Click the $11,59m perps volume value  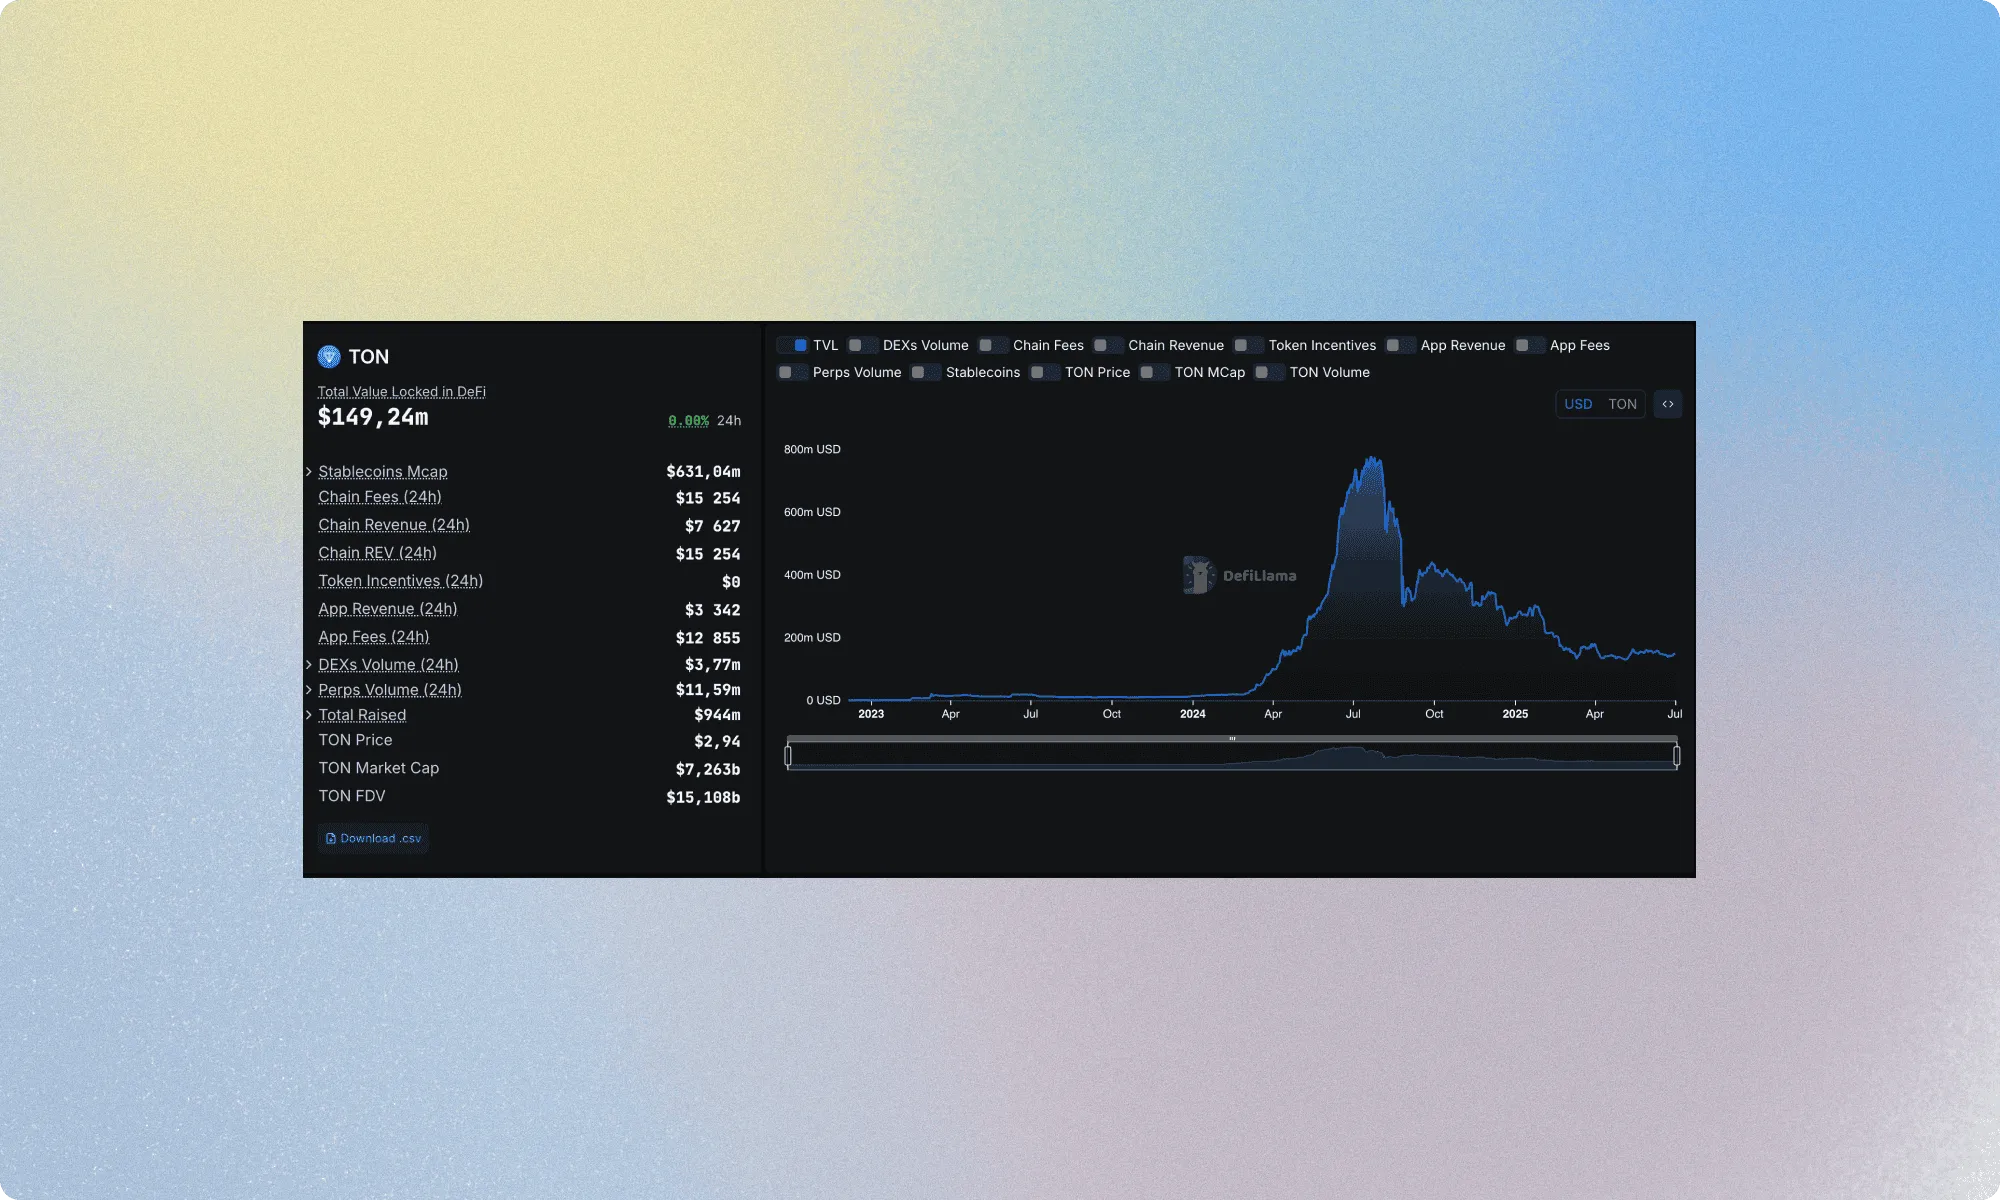coord(708,690)
